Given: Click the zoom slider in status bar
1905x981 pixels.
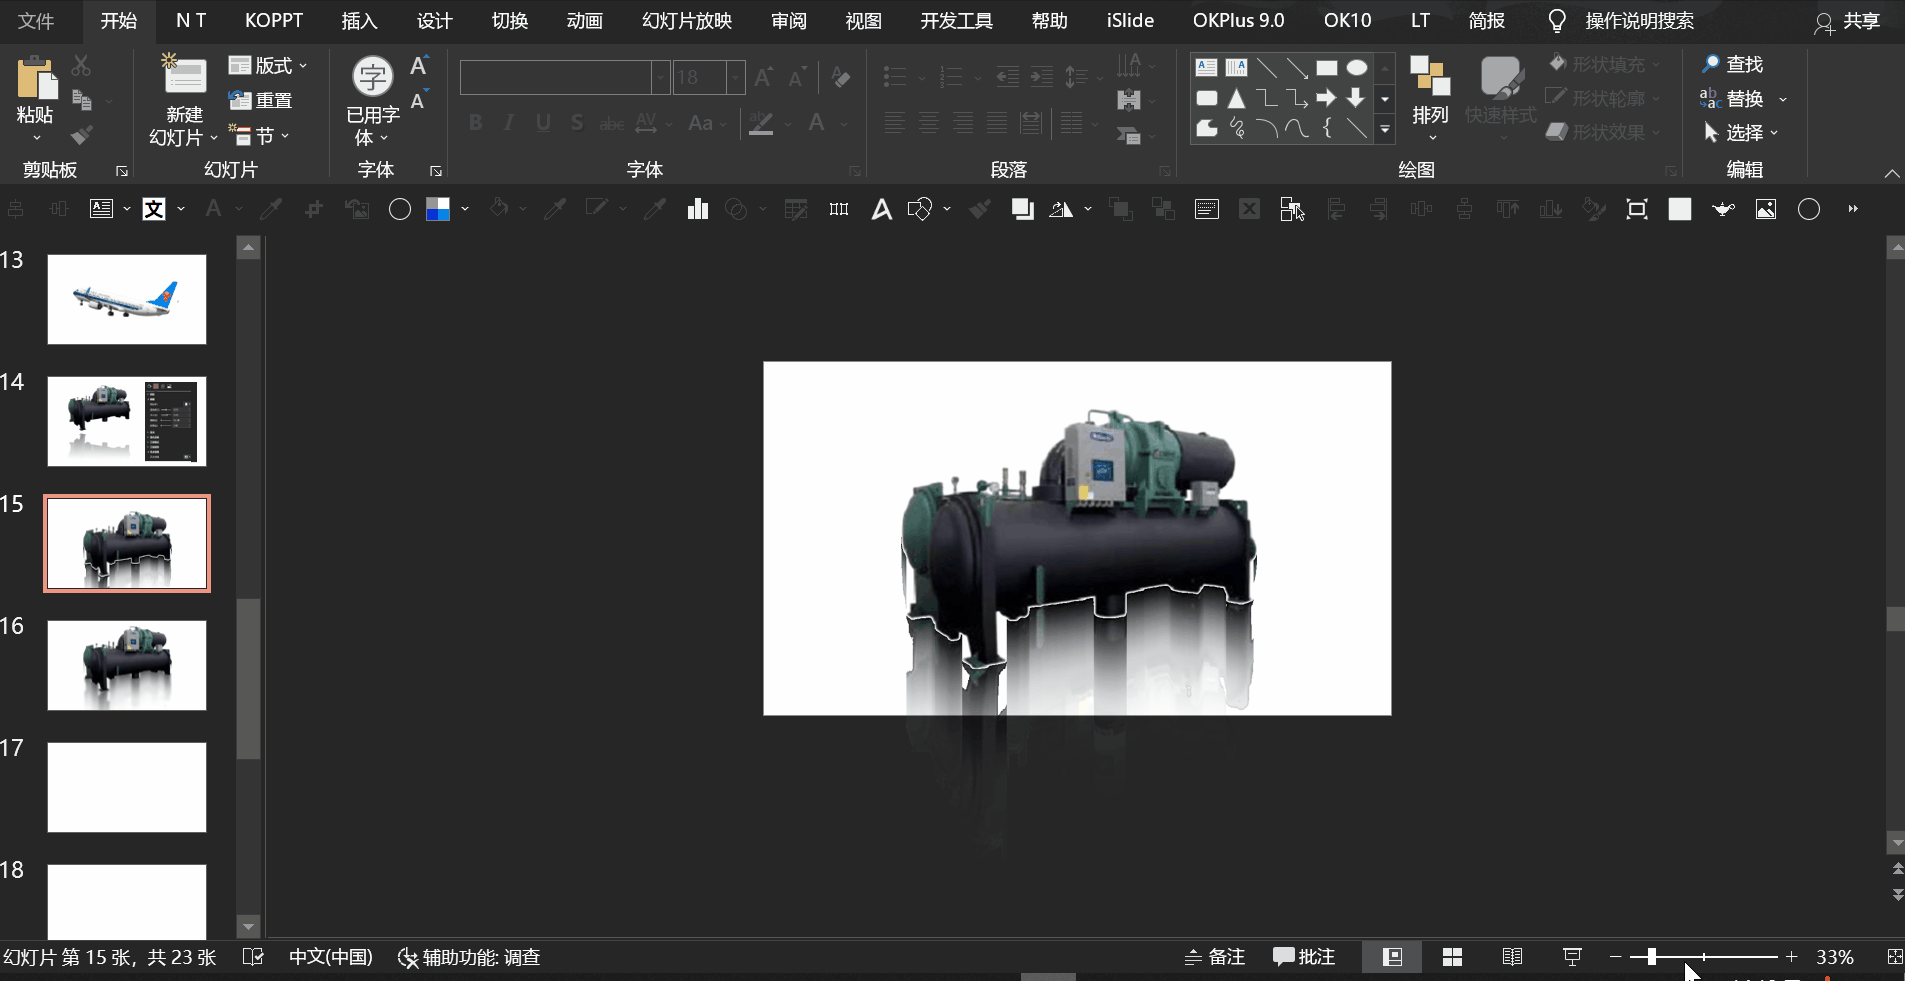Looking at the screenshot, I should (x=1652, y=957).
